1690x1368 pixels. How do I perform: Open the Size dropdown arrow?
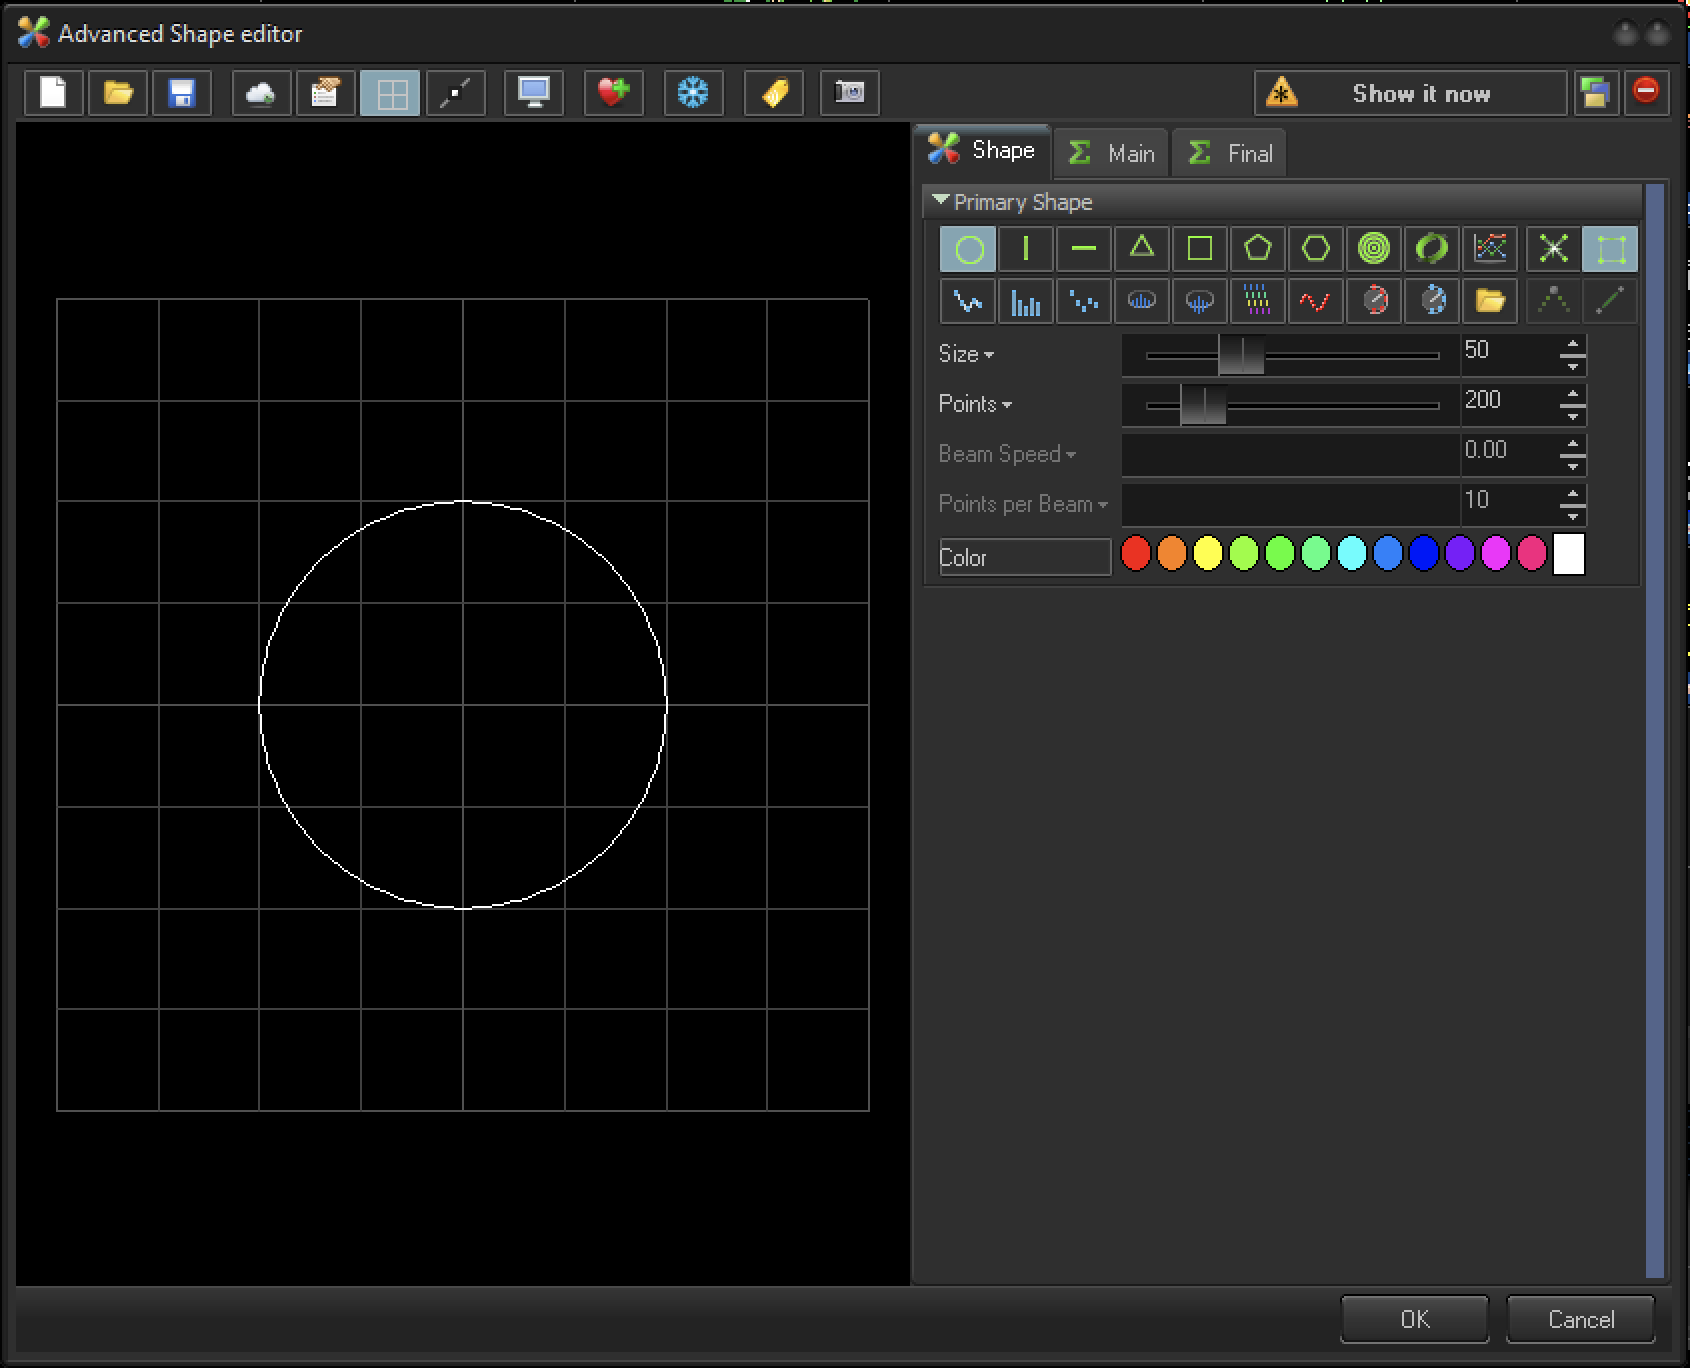(x=989, y=355)
